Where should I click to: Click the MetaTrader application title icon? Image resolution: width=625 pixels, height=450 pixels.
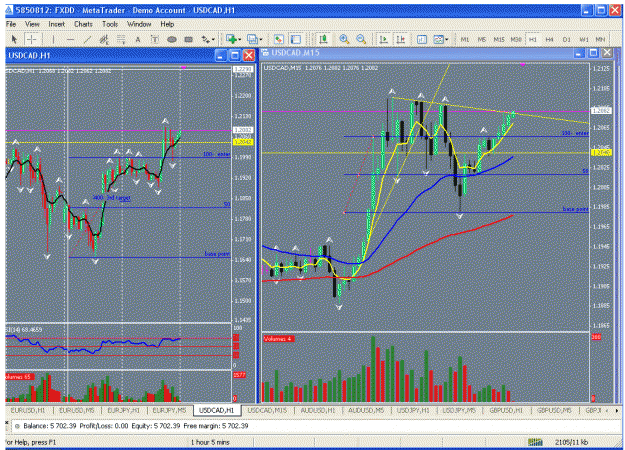pyautogui.click(x=9, y=10)
